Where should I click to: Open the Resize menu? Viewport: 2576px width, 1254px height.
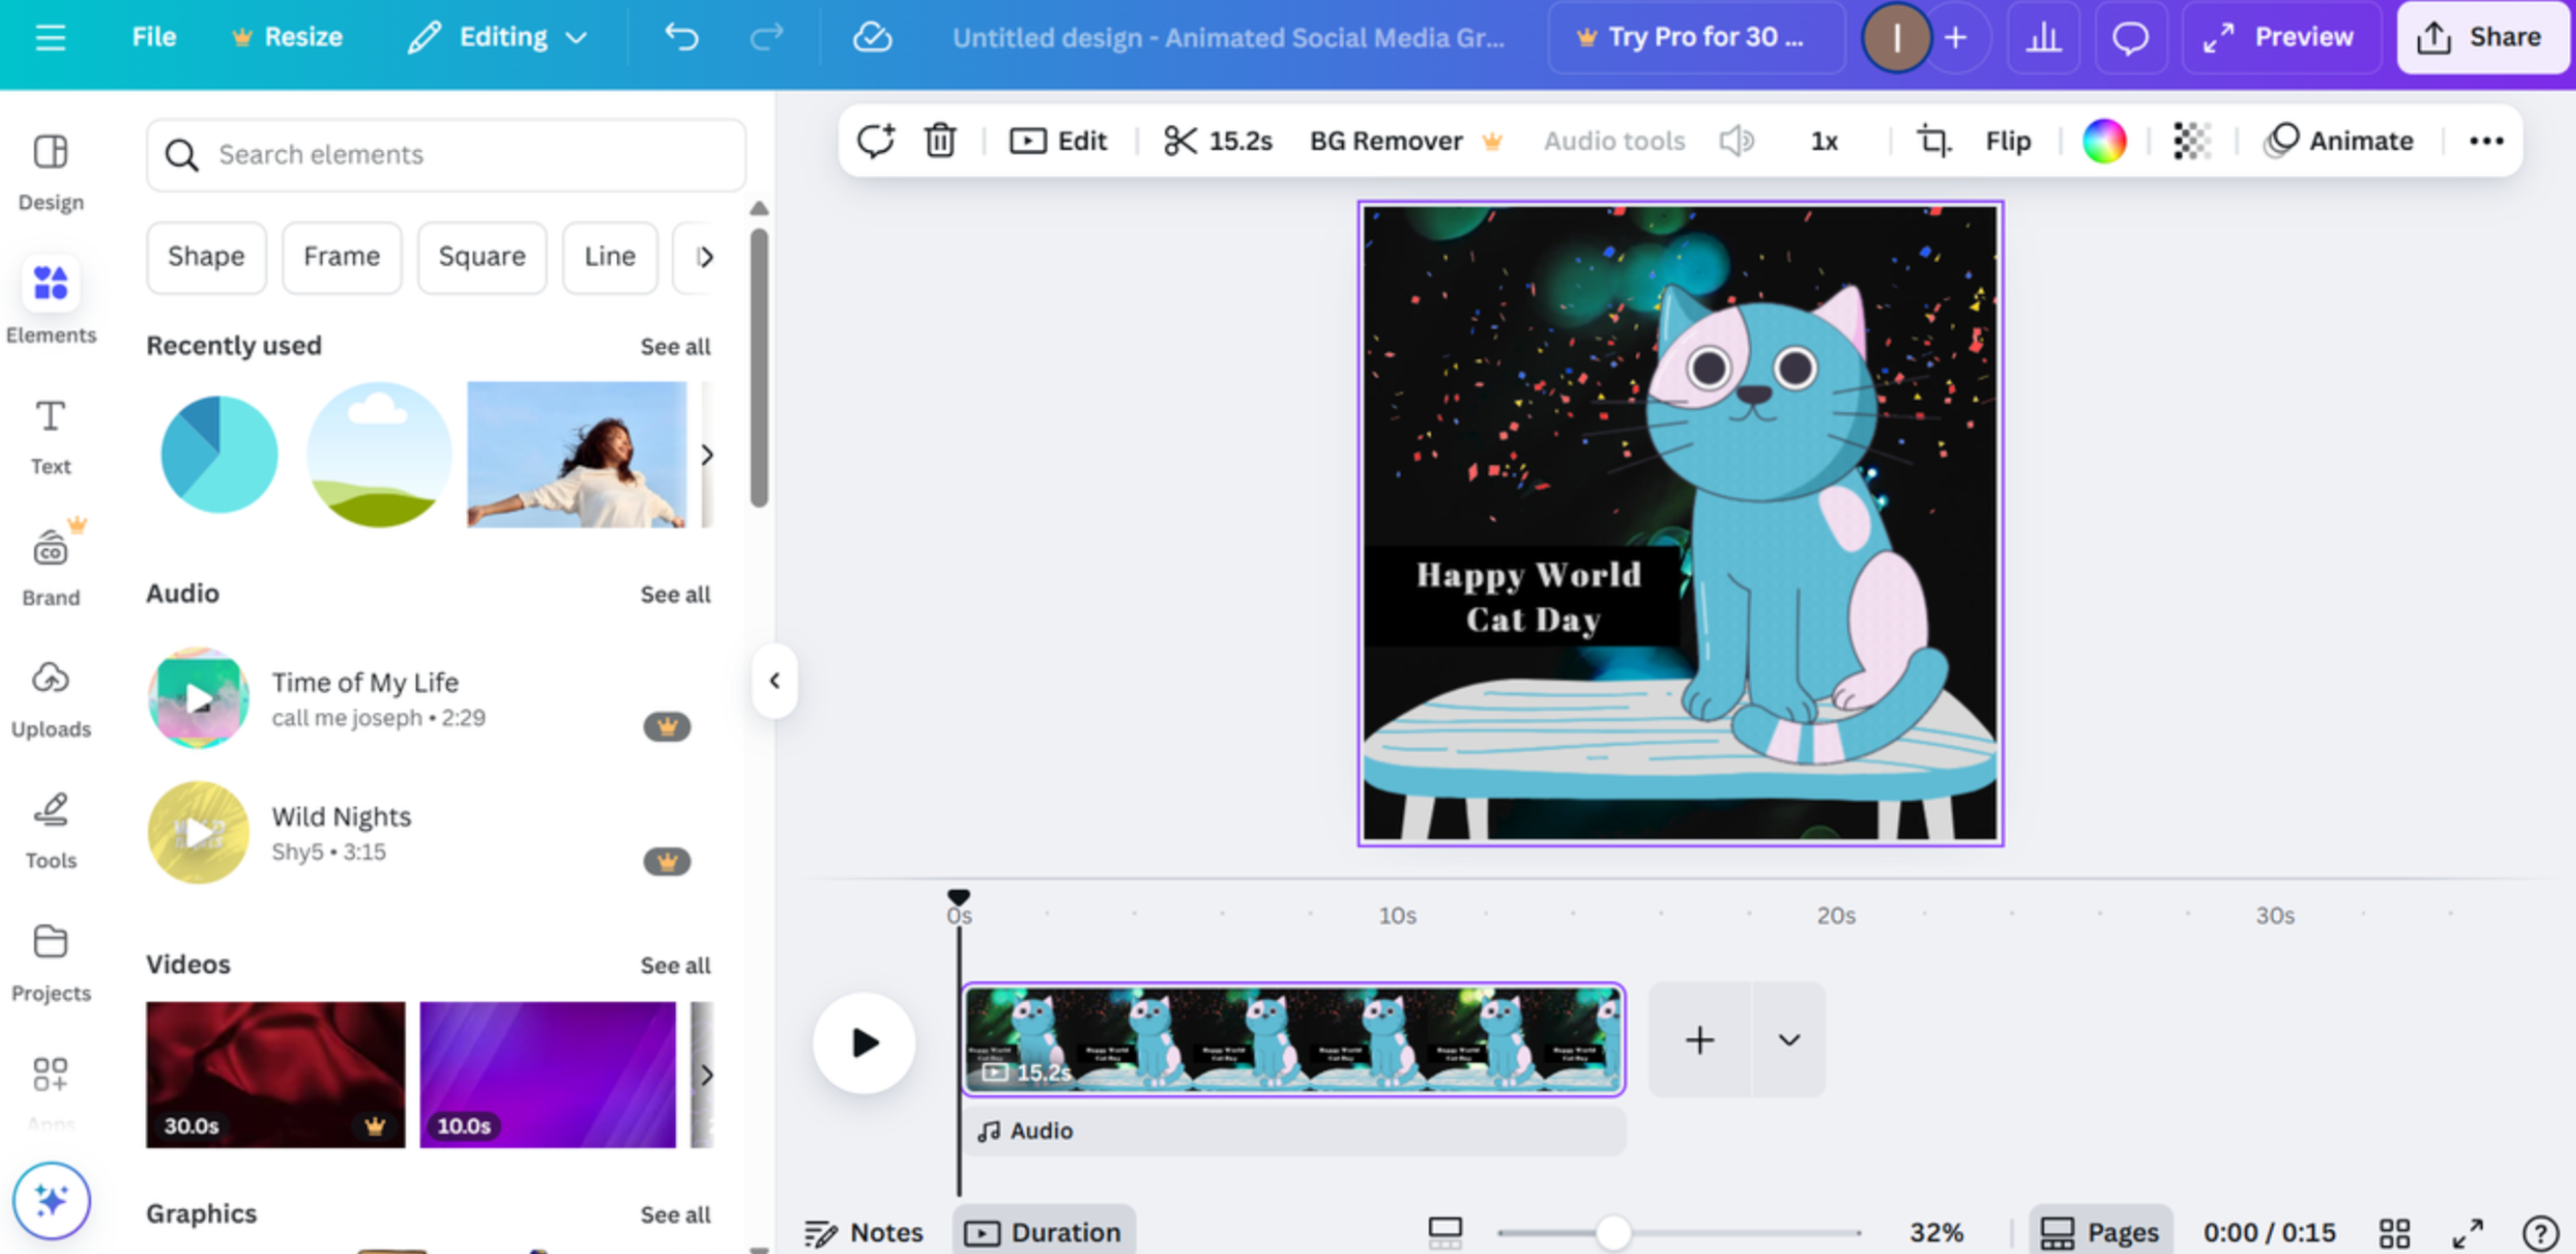287,38
